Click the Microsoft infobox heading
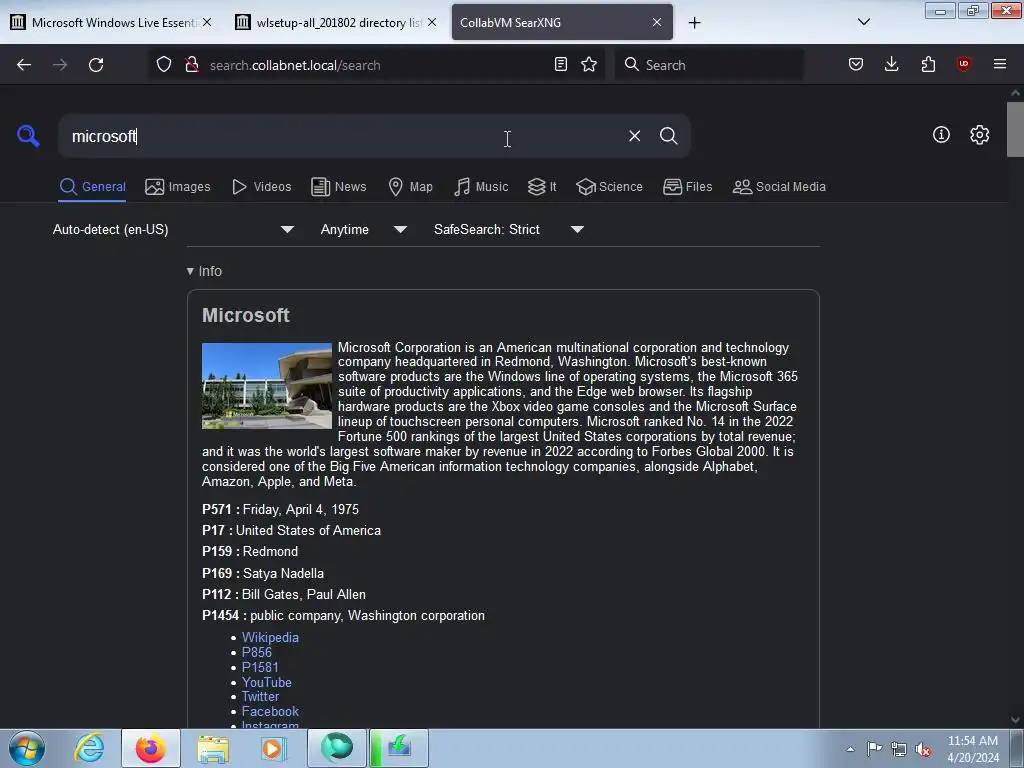 [246, 315]
